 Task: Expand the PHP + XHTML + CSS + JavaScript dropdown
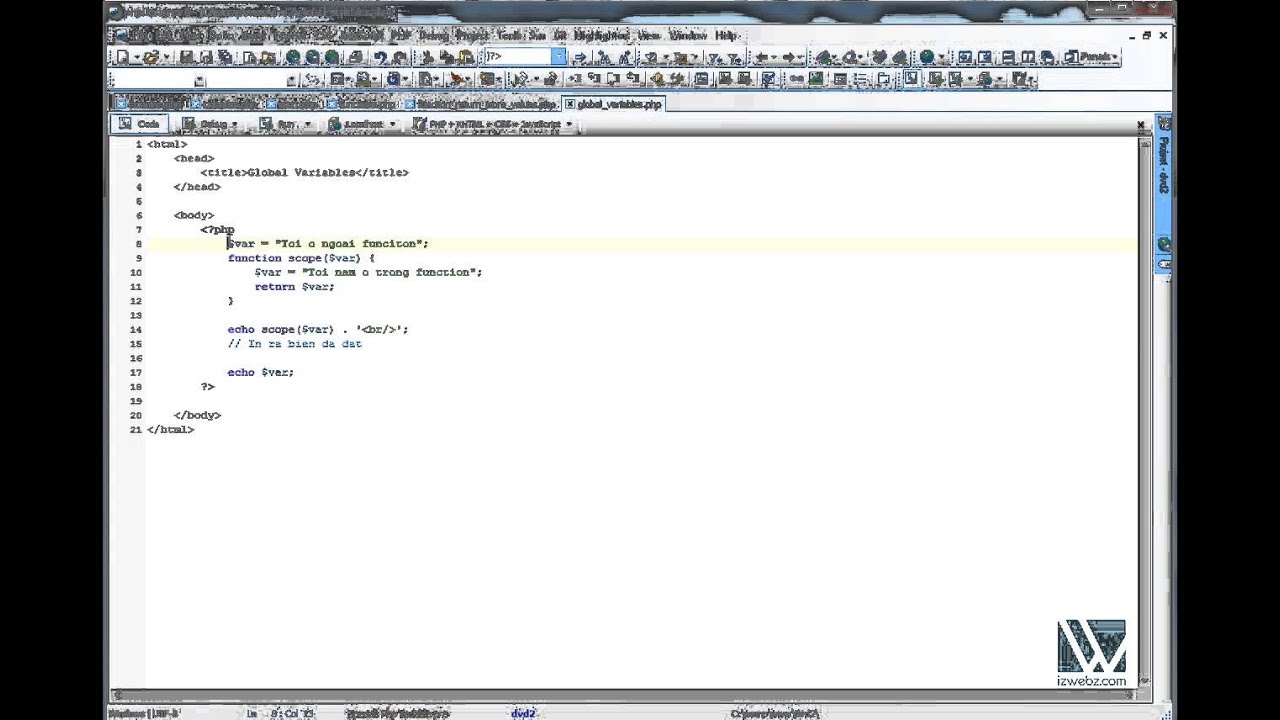[569, 124]
